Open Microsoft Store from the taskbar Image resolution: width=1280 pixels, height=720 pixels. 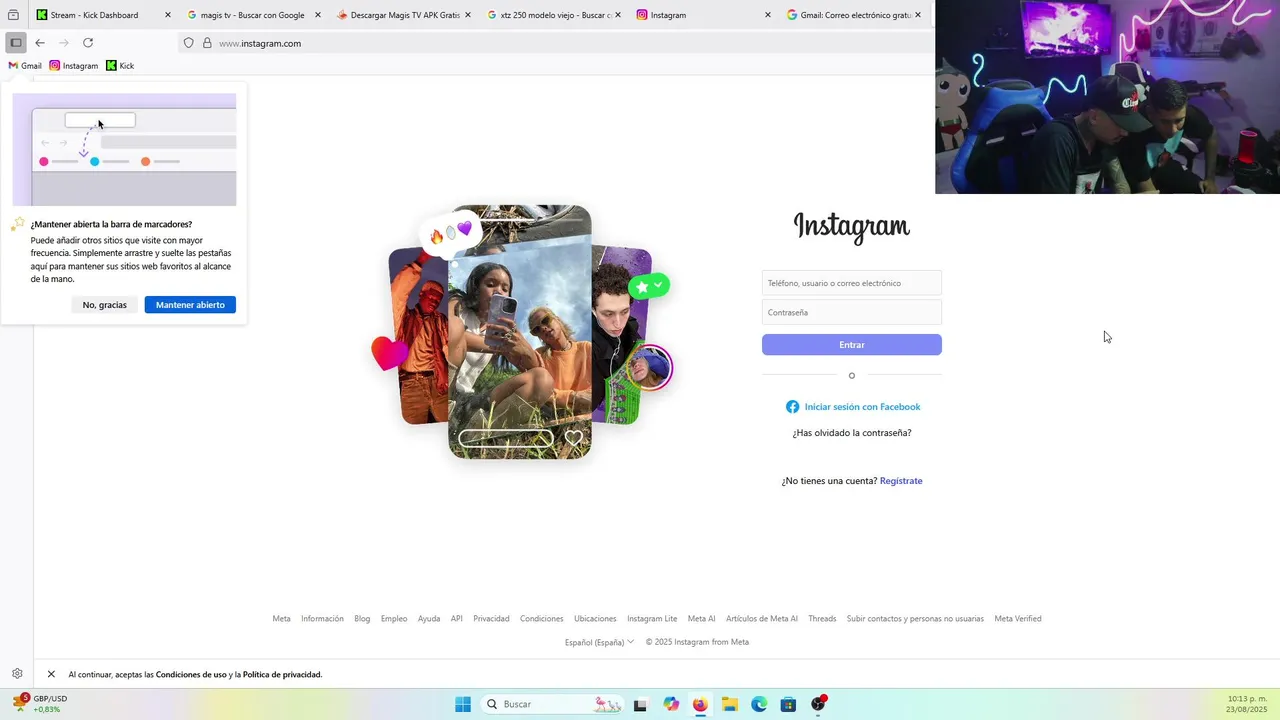788,704
